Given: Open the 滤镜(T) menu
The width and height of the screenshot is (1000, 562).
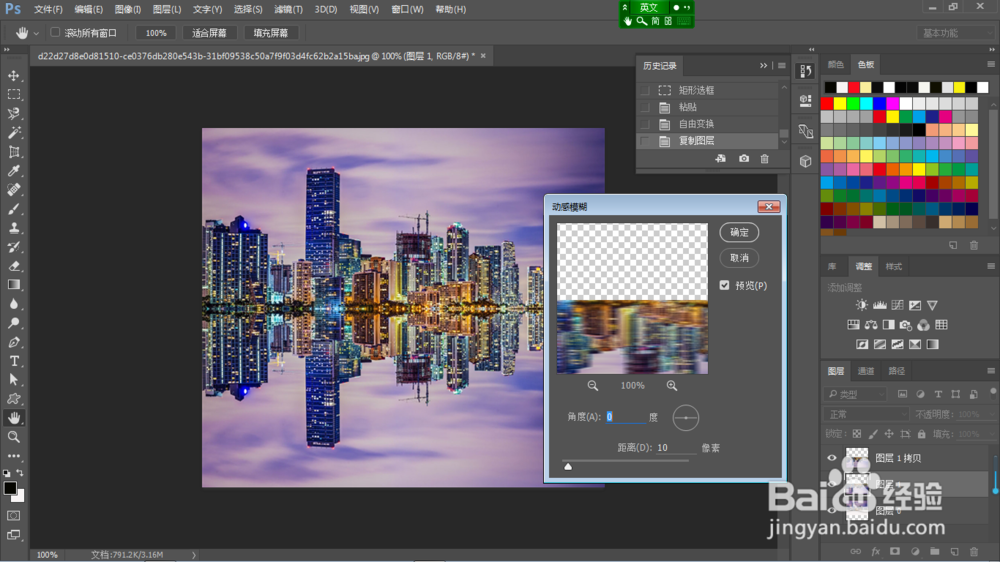Looking at the screenshot, I should pos(288,10).
